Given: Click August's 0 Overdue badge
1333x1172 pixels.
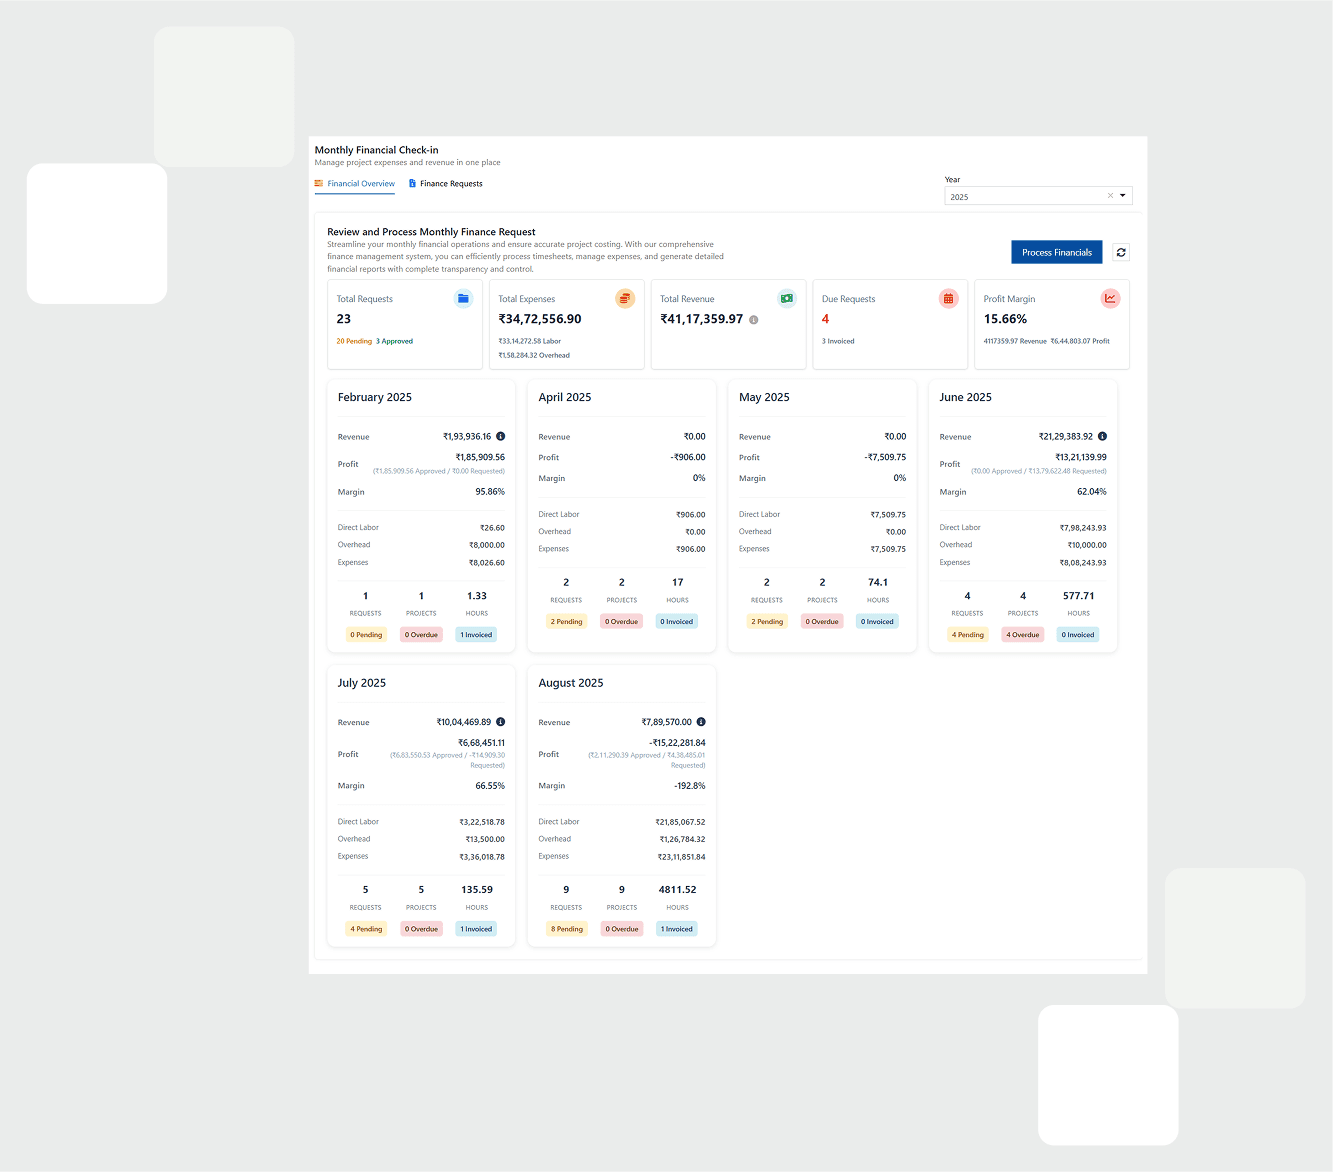Looking at the screenshot, I should (x=622, y=929).
